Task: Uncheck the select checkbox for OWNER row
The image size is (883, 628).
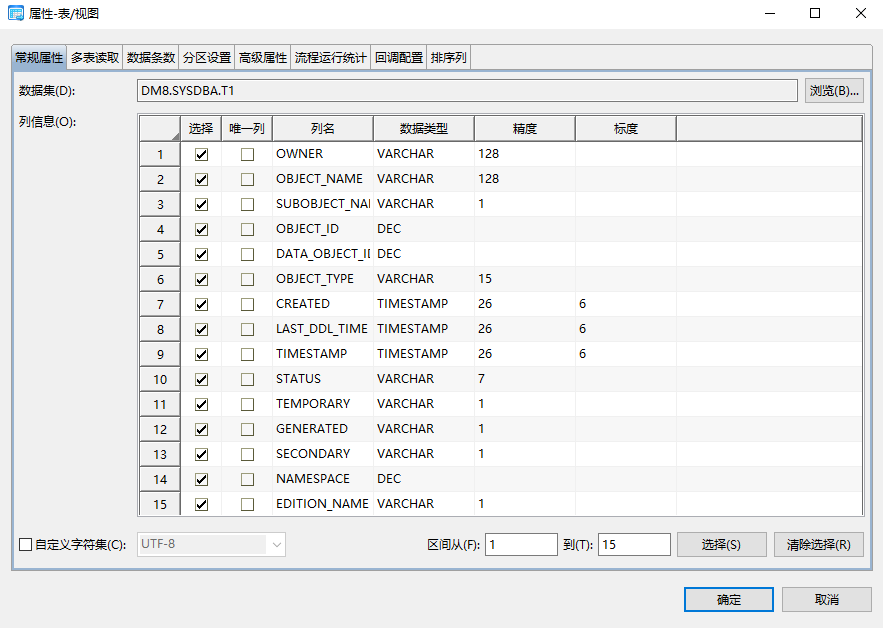Action: click(201, 154)
